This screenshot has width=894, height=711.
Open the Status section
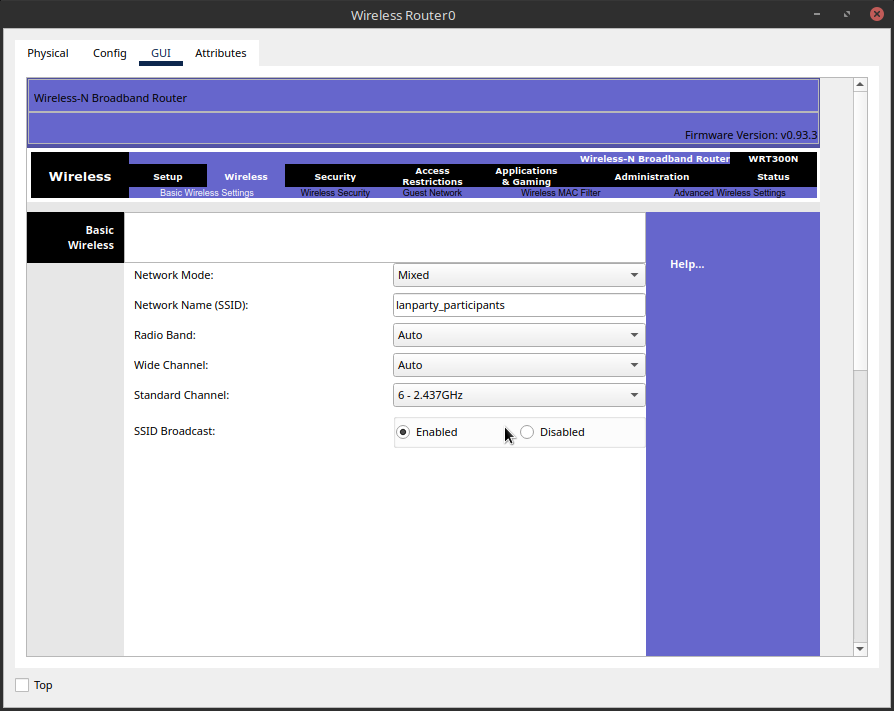(773, 177)
